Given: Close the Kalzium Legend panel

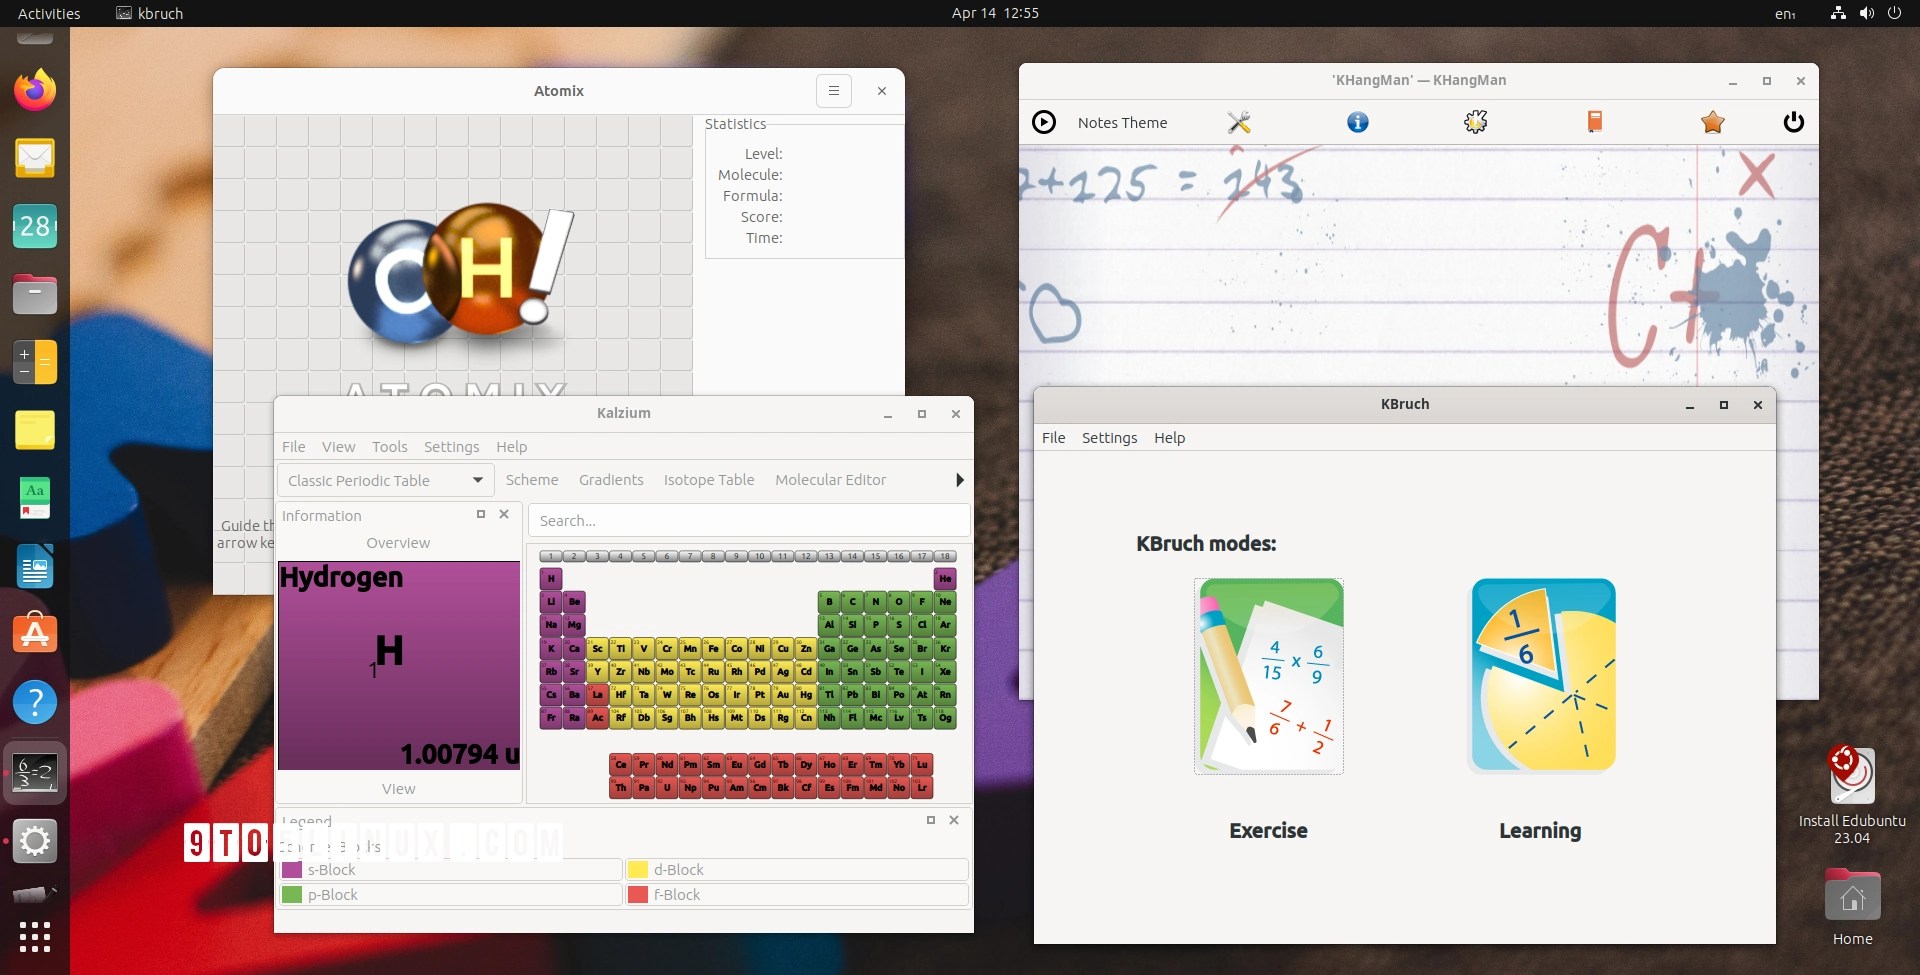Looking at the screenshot, I should (954, 820).
